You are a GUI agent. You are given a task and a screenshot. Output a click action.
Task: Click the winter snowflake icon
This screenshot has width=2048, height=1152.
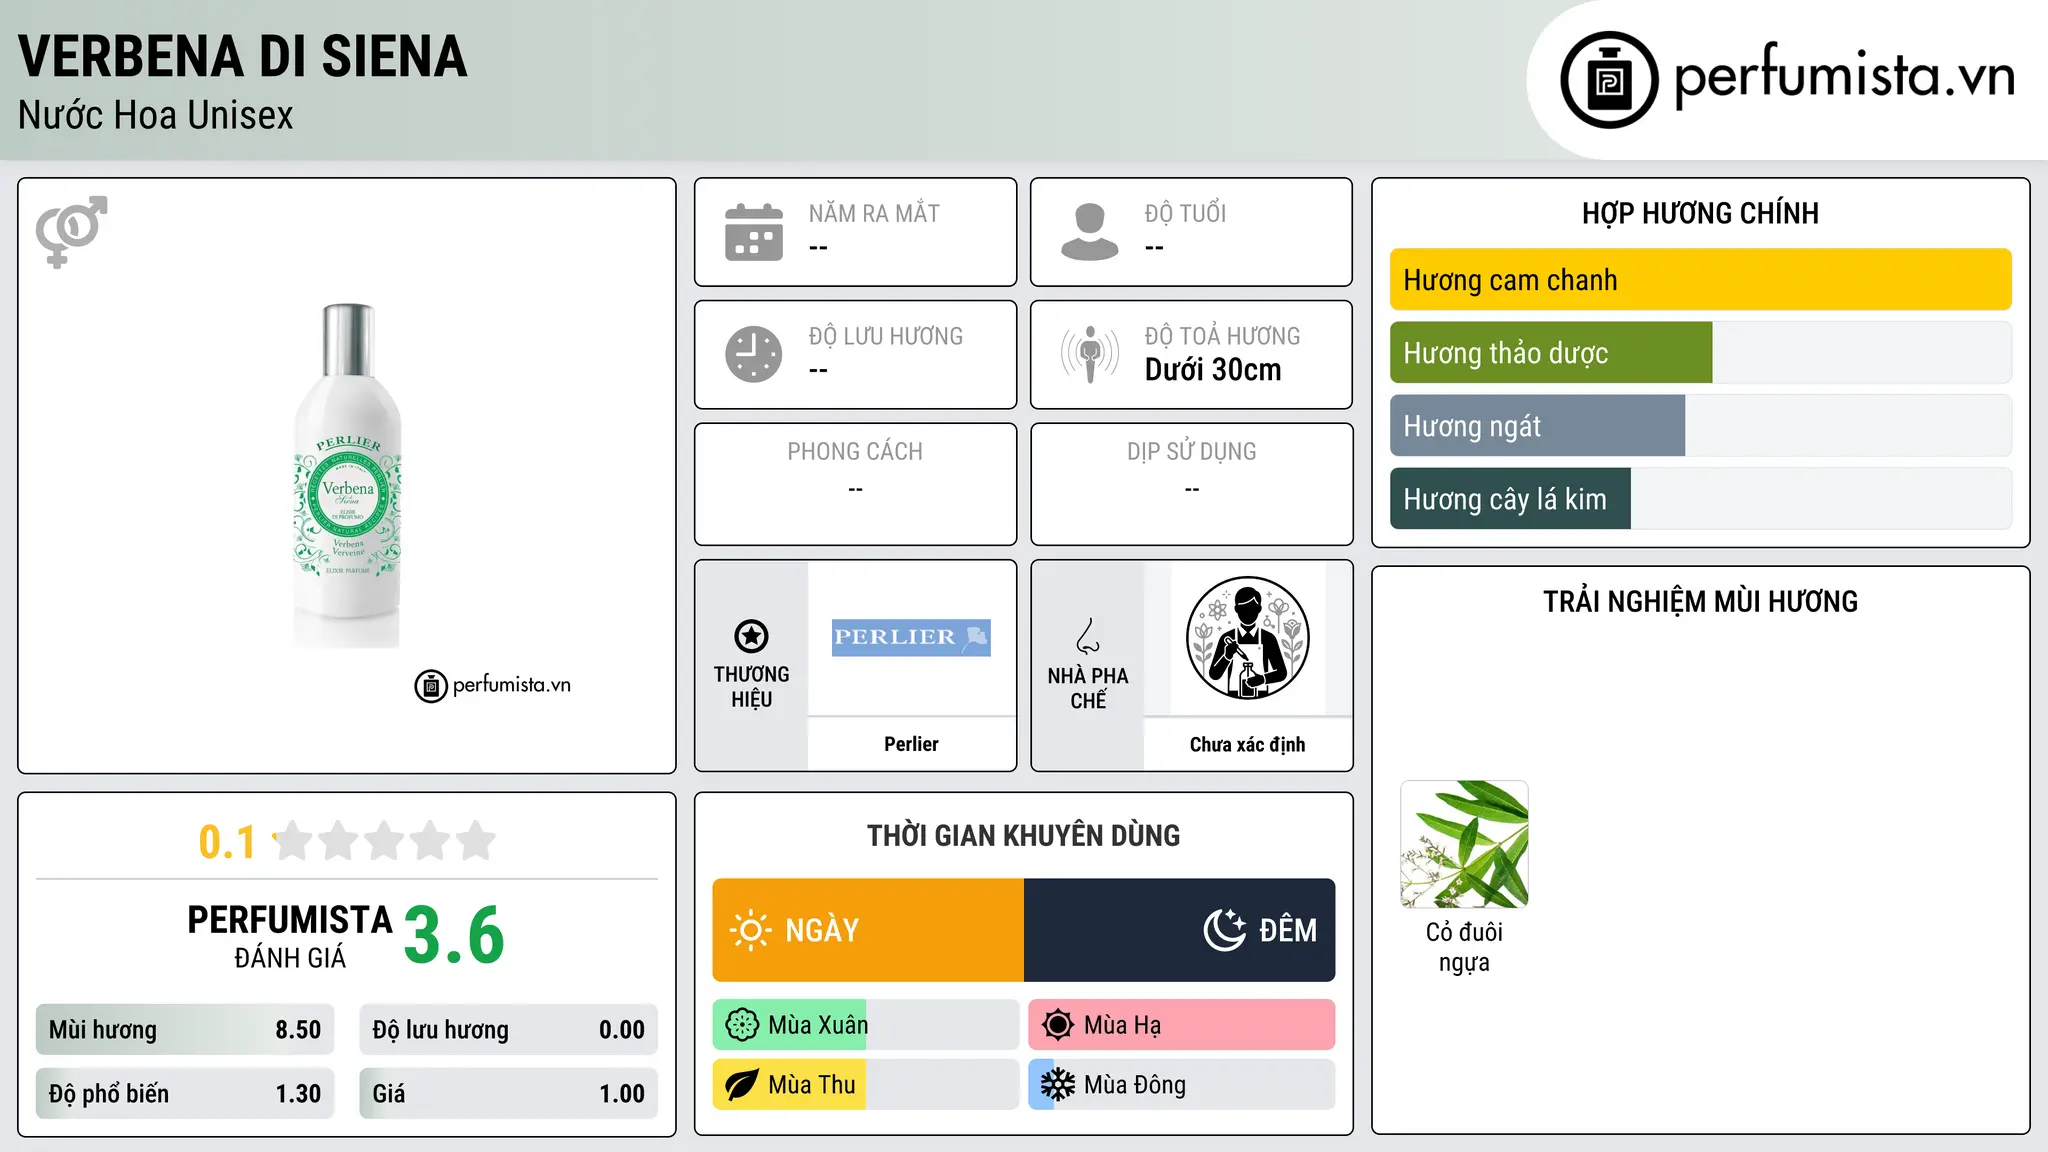[1057, 1085]
